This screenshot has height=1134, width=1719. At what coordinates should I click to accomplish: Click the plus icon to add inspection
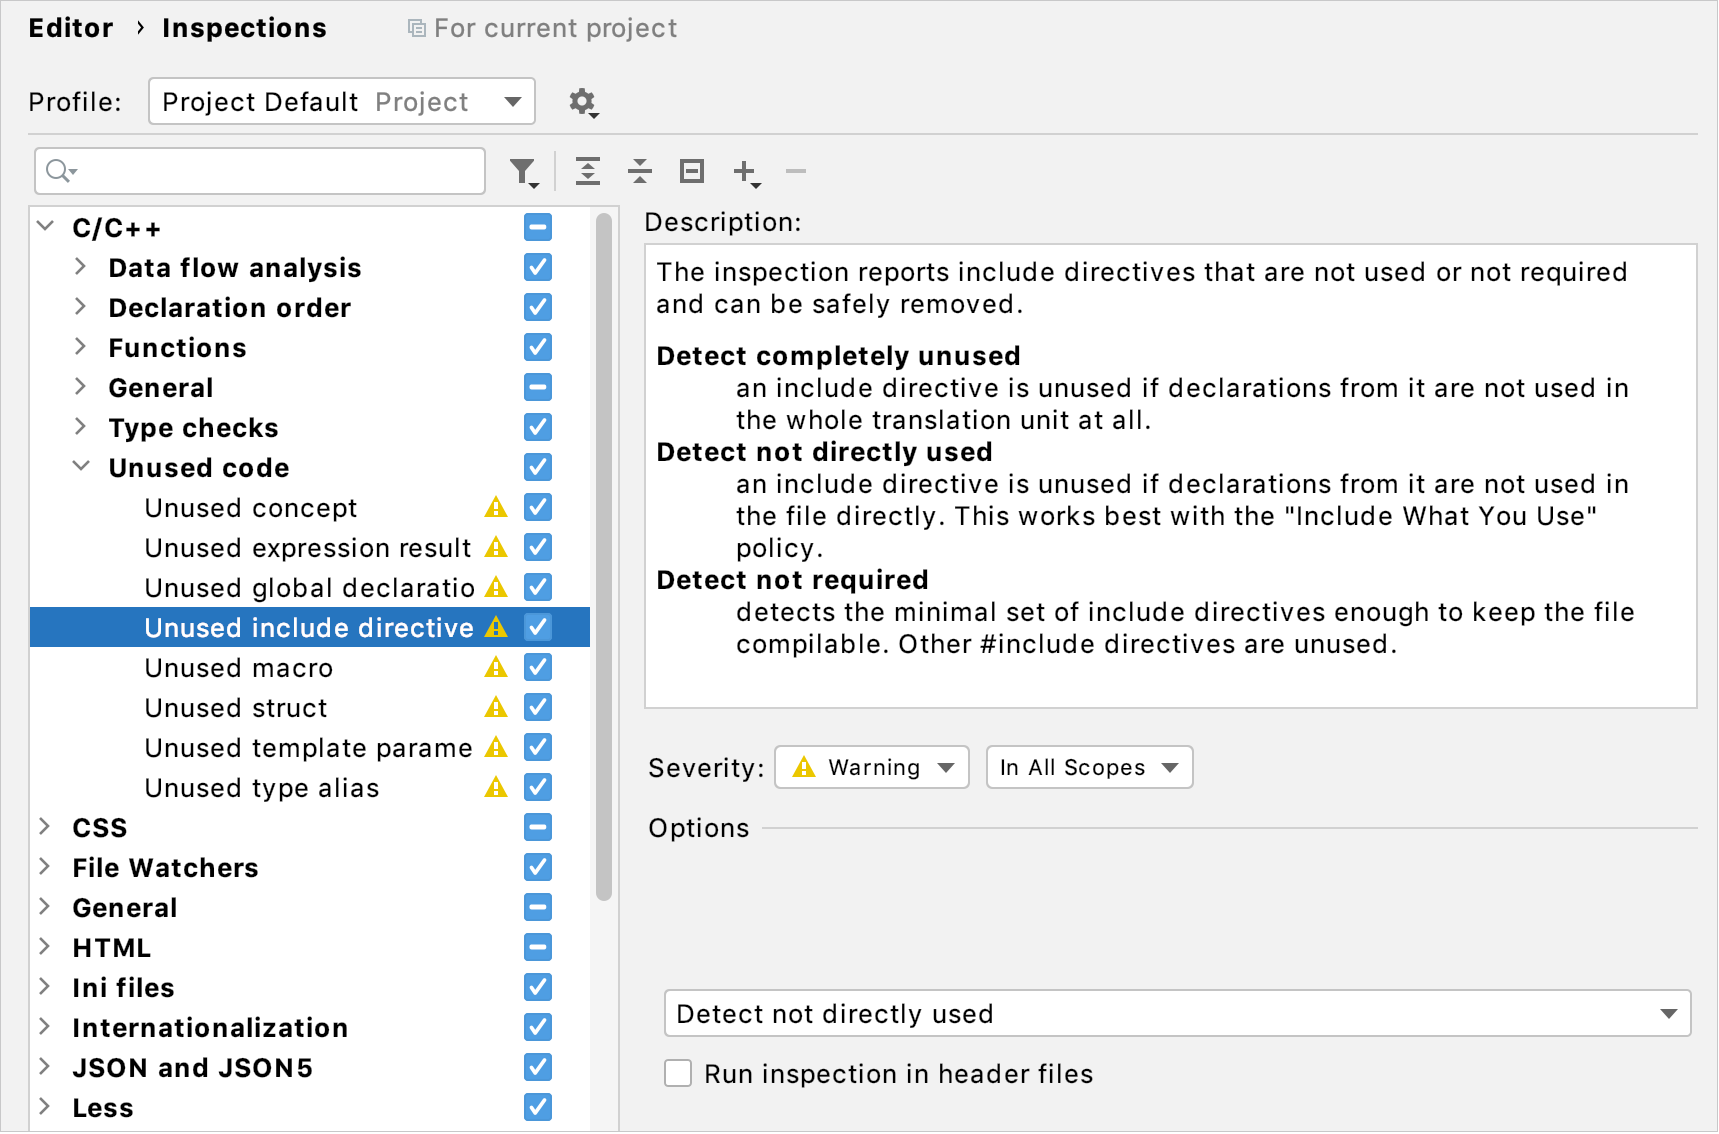point(743,171)
